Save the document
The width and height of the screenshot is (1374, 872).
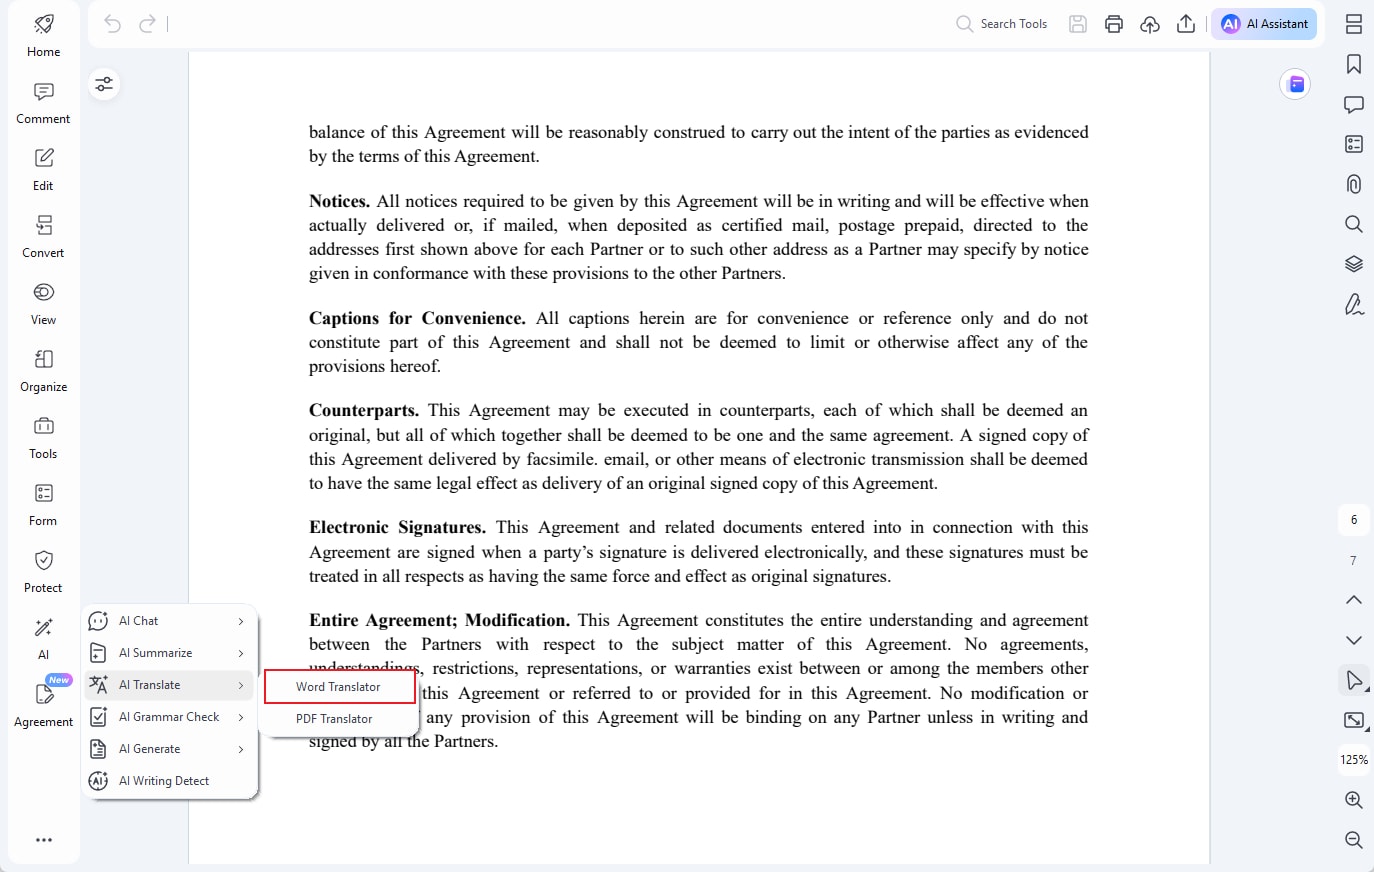pos(1078,24)
